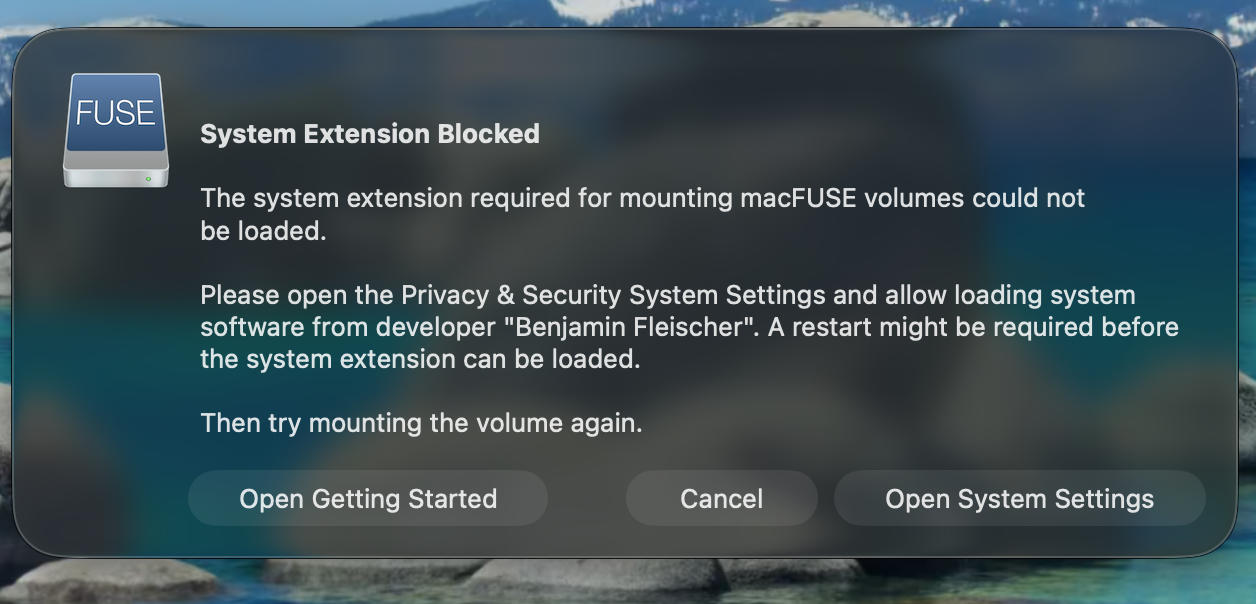Click the blue FUSE label on drive icon
This screenshot has width=1256, height=604.
(x=115, y=113)
